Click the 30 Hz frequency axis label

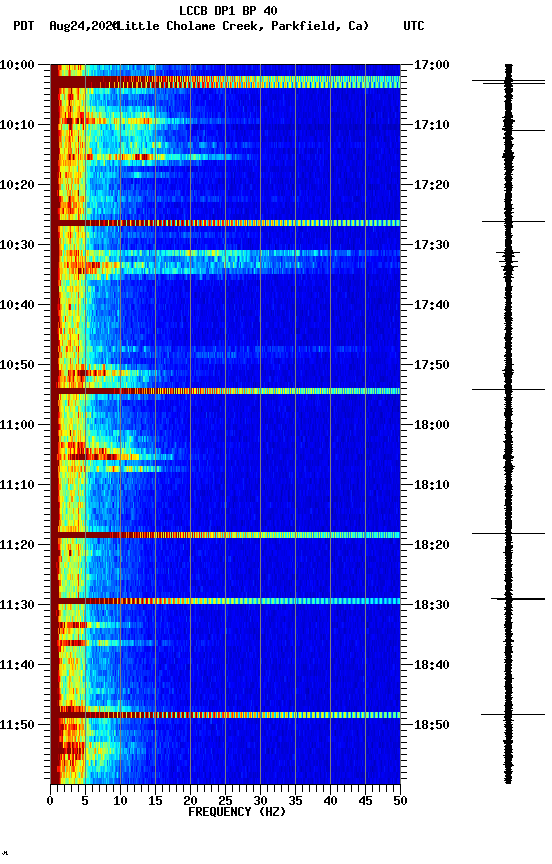[261, 801]
